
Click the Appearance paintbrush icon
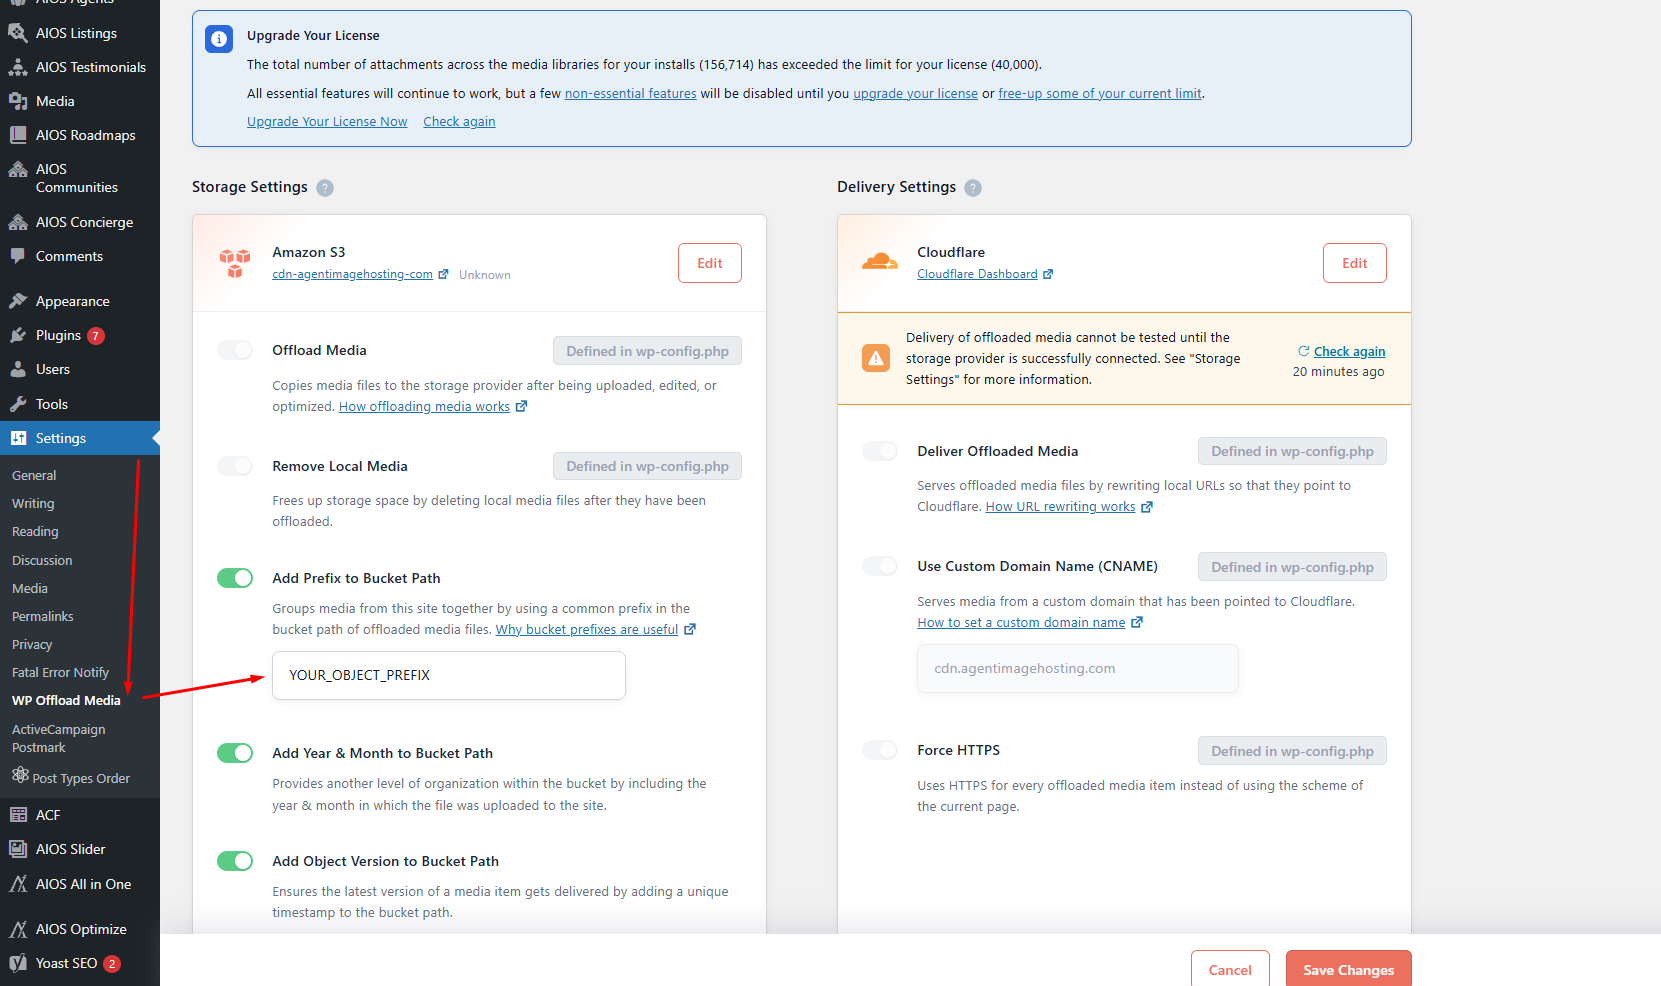(18, 301)
